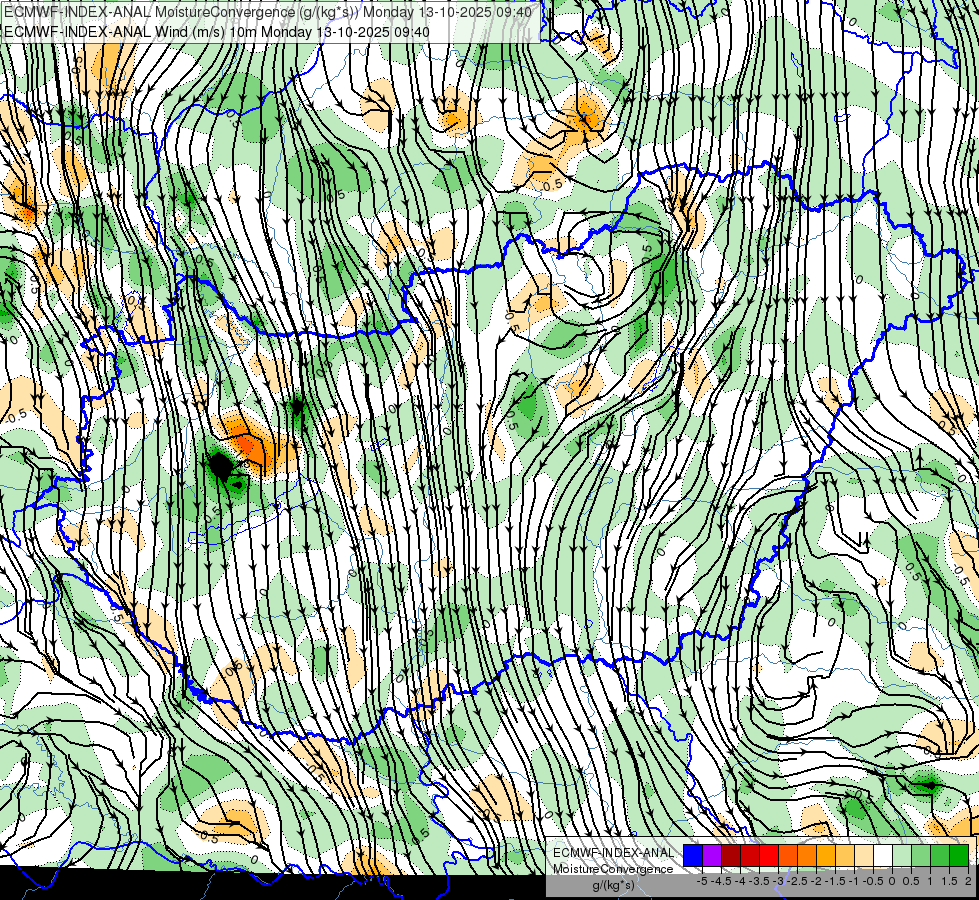Click the -4.5 legend tick label
Image resolution: width=979 pixels, height=900 pixels.
coord(721,881)
